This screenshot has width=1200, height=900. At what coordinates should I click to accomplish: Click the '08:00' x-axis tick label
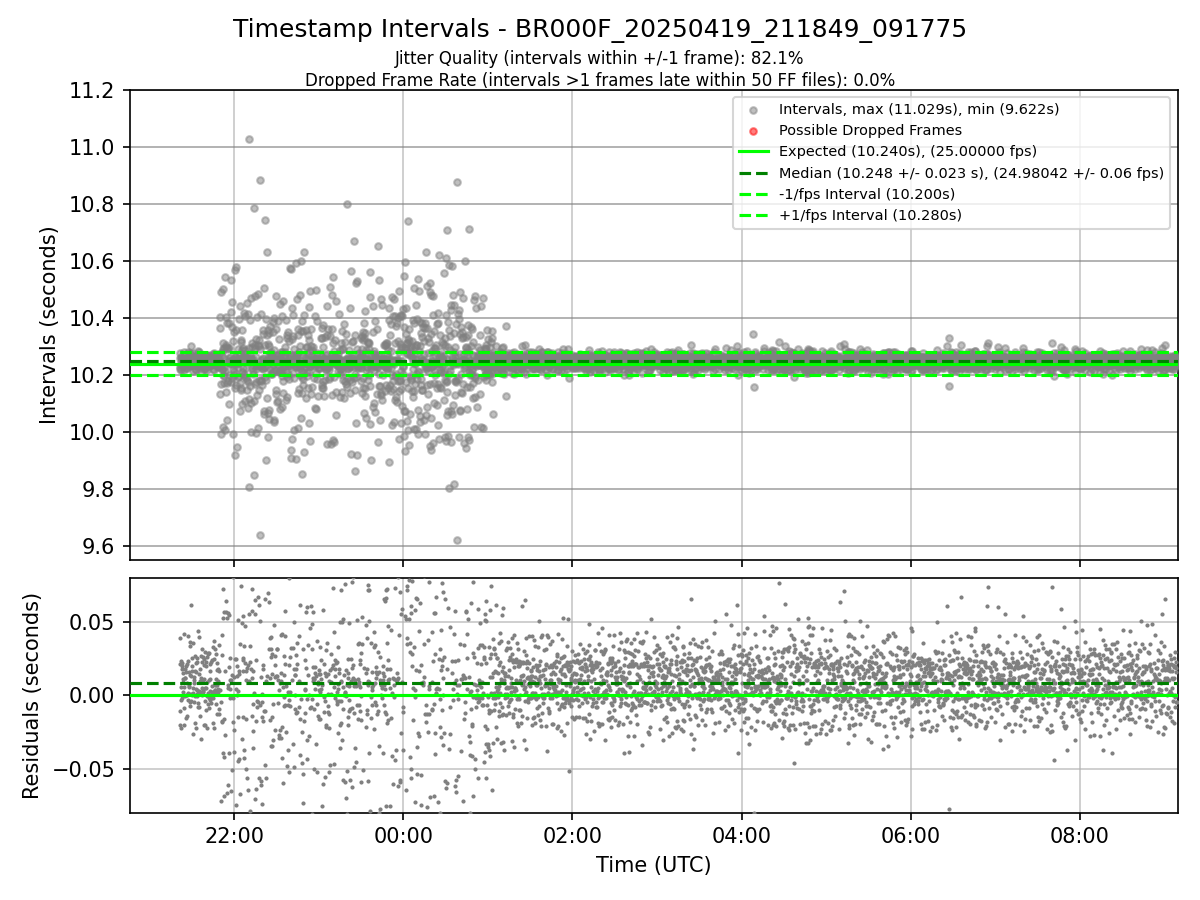[x=1080, y=834]
